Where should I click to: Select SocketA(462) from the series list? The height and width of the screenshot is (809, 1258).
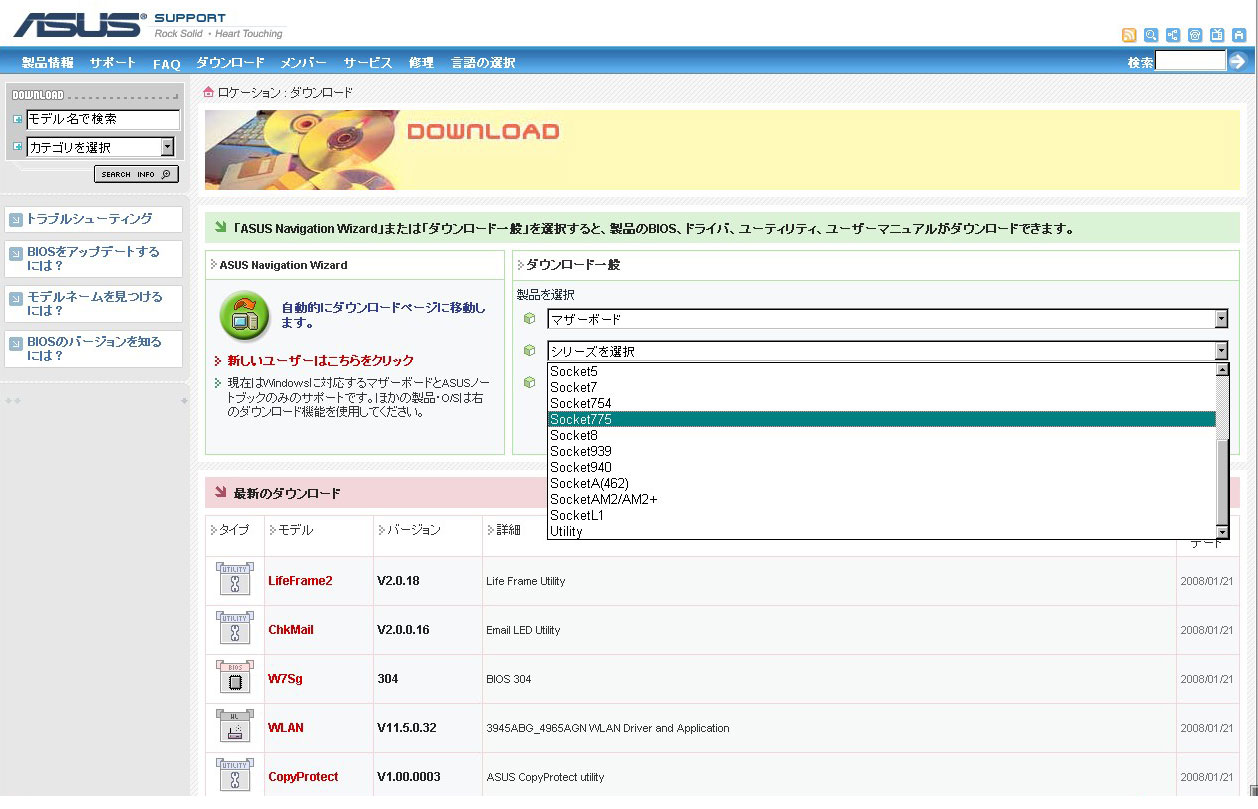pos(881,483)
